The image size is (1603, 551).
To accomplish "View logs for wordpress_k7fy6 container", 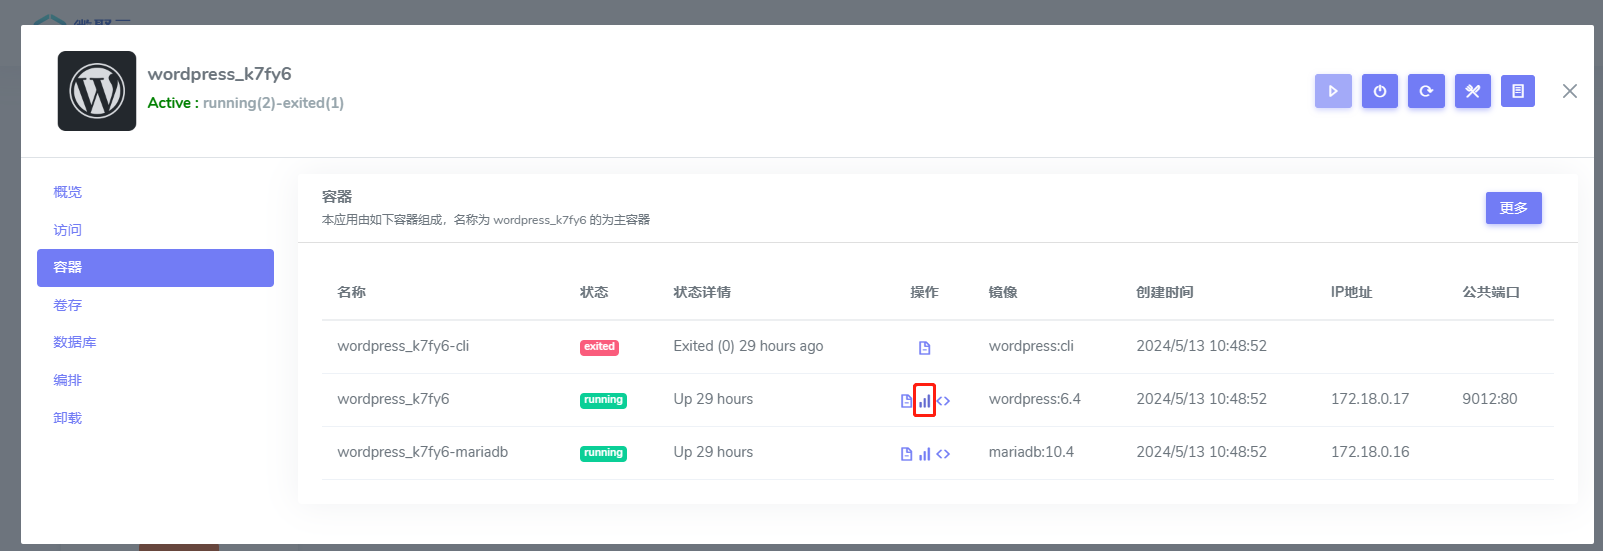I will click(x=906, y=401).
